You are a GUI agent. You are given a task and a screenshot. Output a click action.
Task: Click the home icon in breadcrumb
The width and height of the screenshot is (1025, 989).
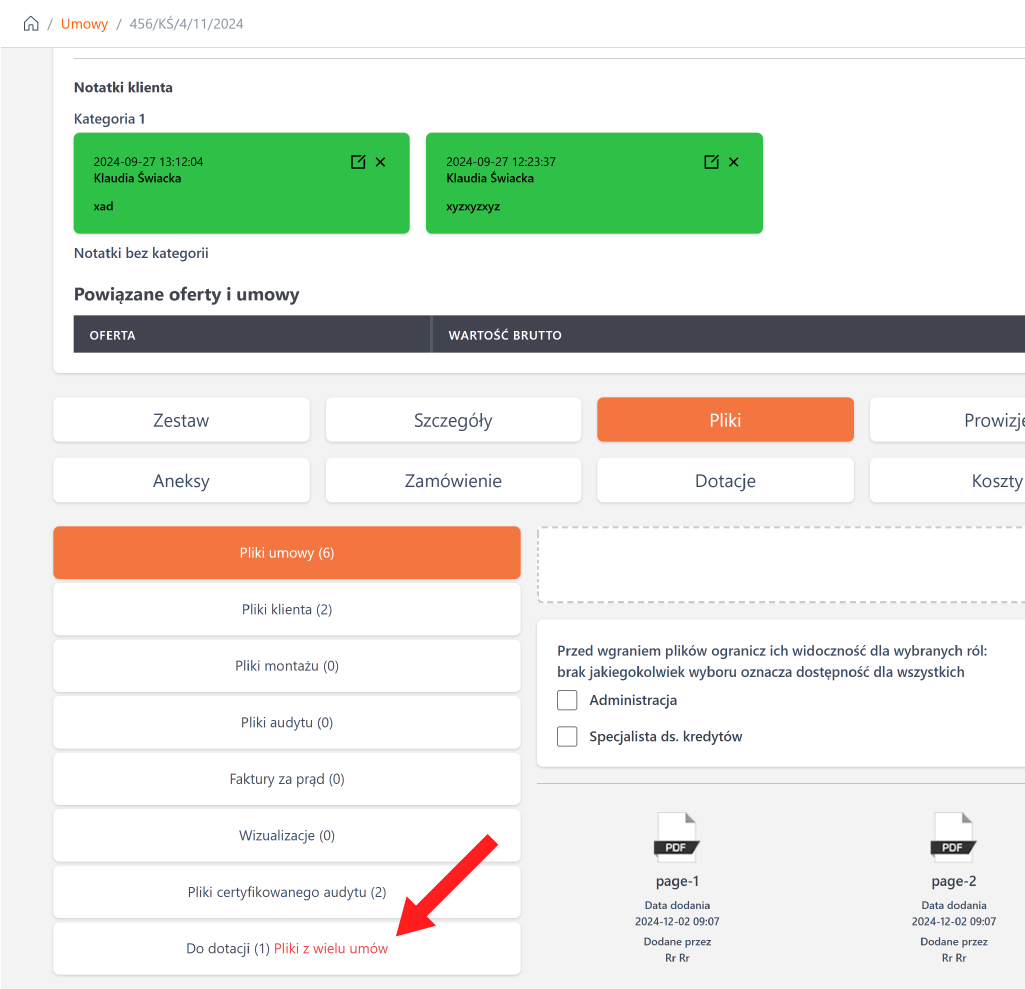pyautogui.click(x=31, y=24)
